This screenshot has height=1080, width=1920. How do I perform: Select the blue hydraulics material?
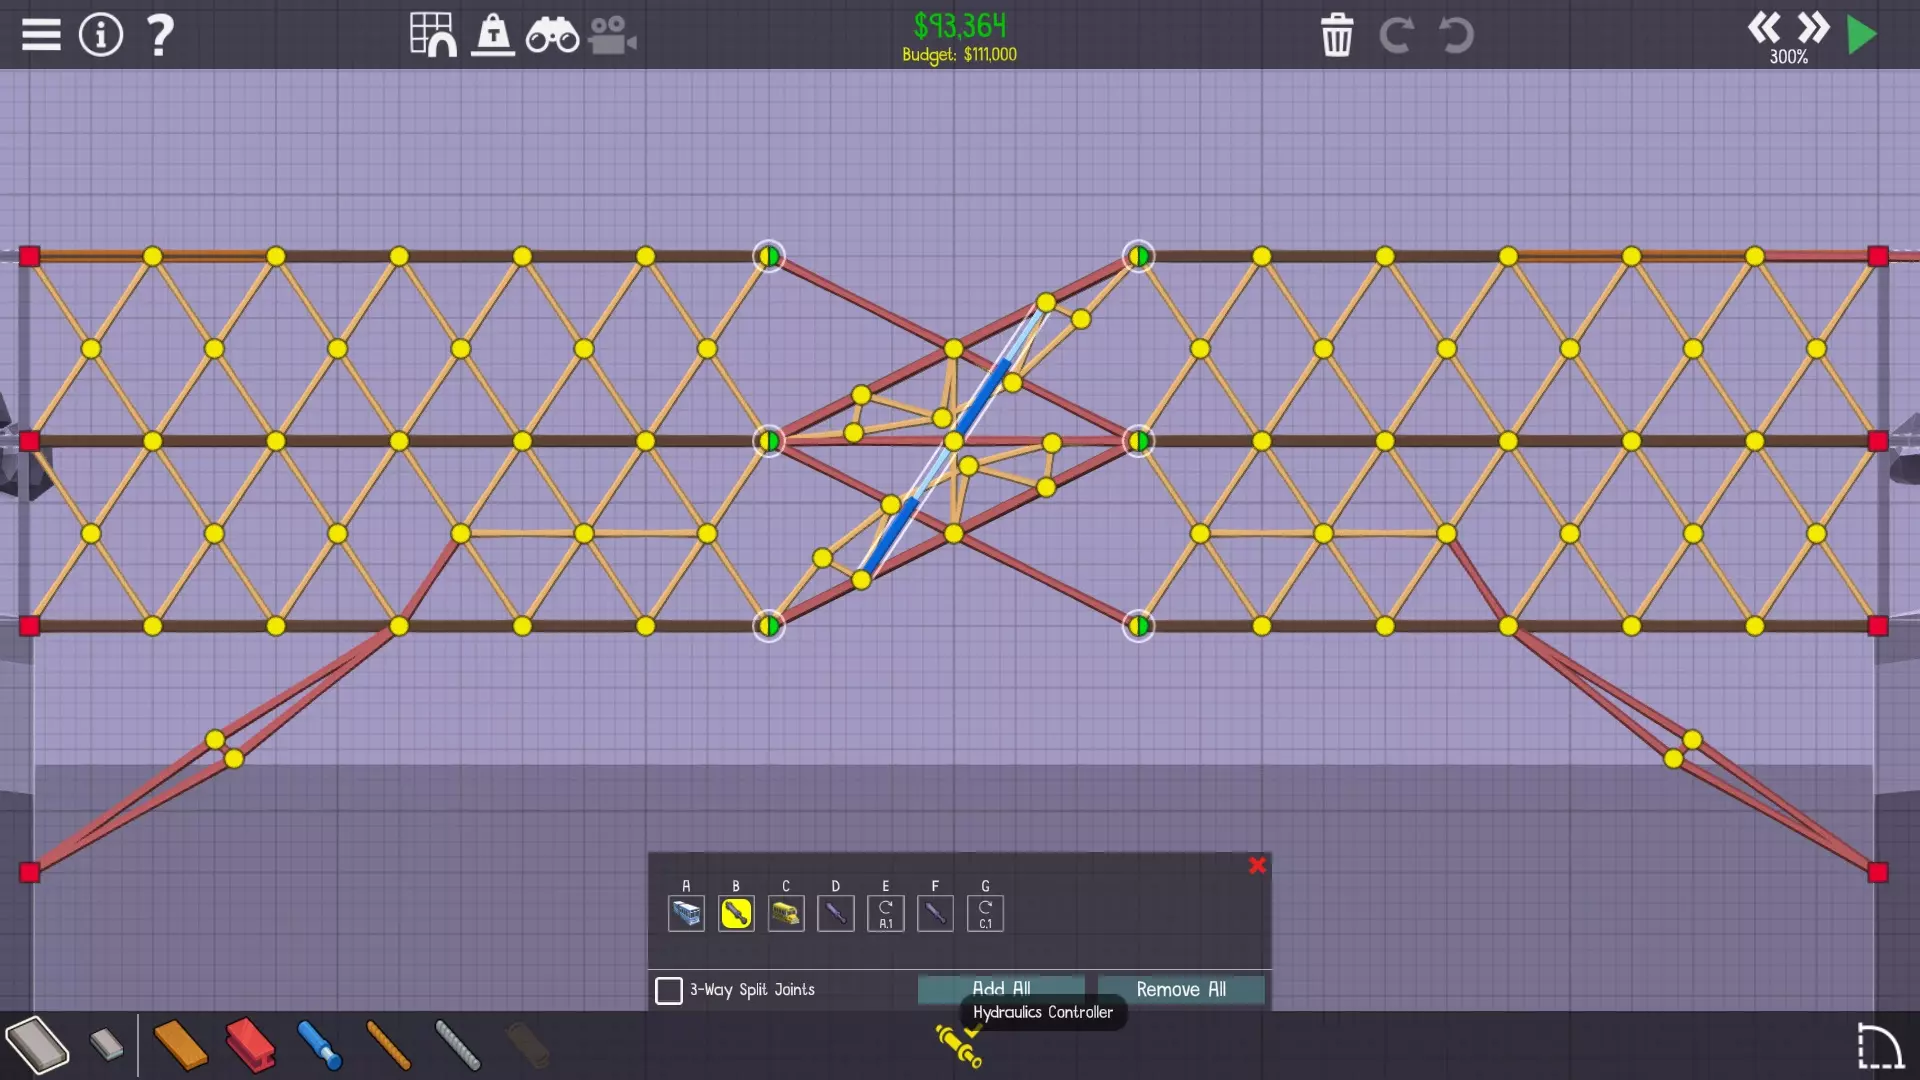[x=320, y=1045]
